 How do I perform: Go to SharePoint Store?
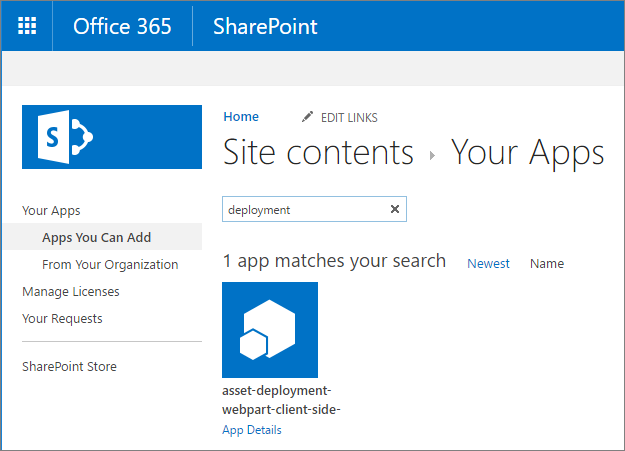[x=69, y=367]
